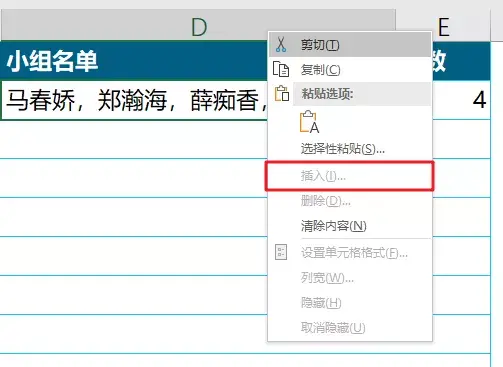Choose the Keep Text Only paste icon
503x367 pixels.
[x=309, y=122]
